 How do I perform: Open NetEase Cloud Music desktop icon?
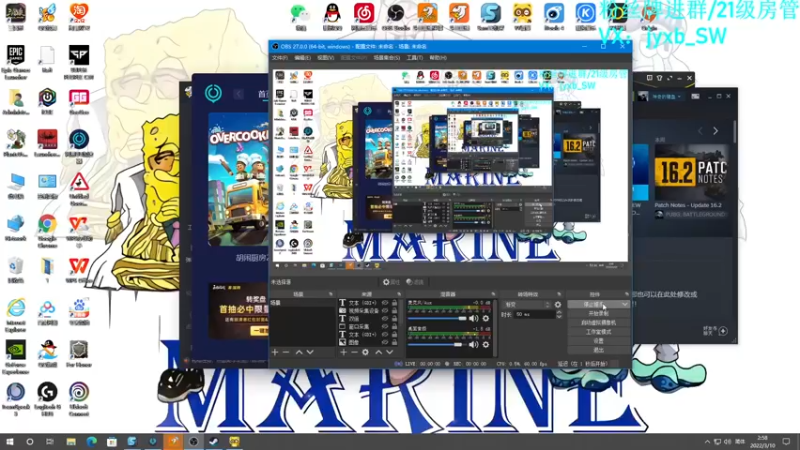point(364,17)
